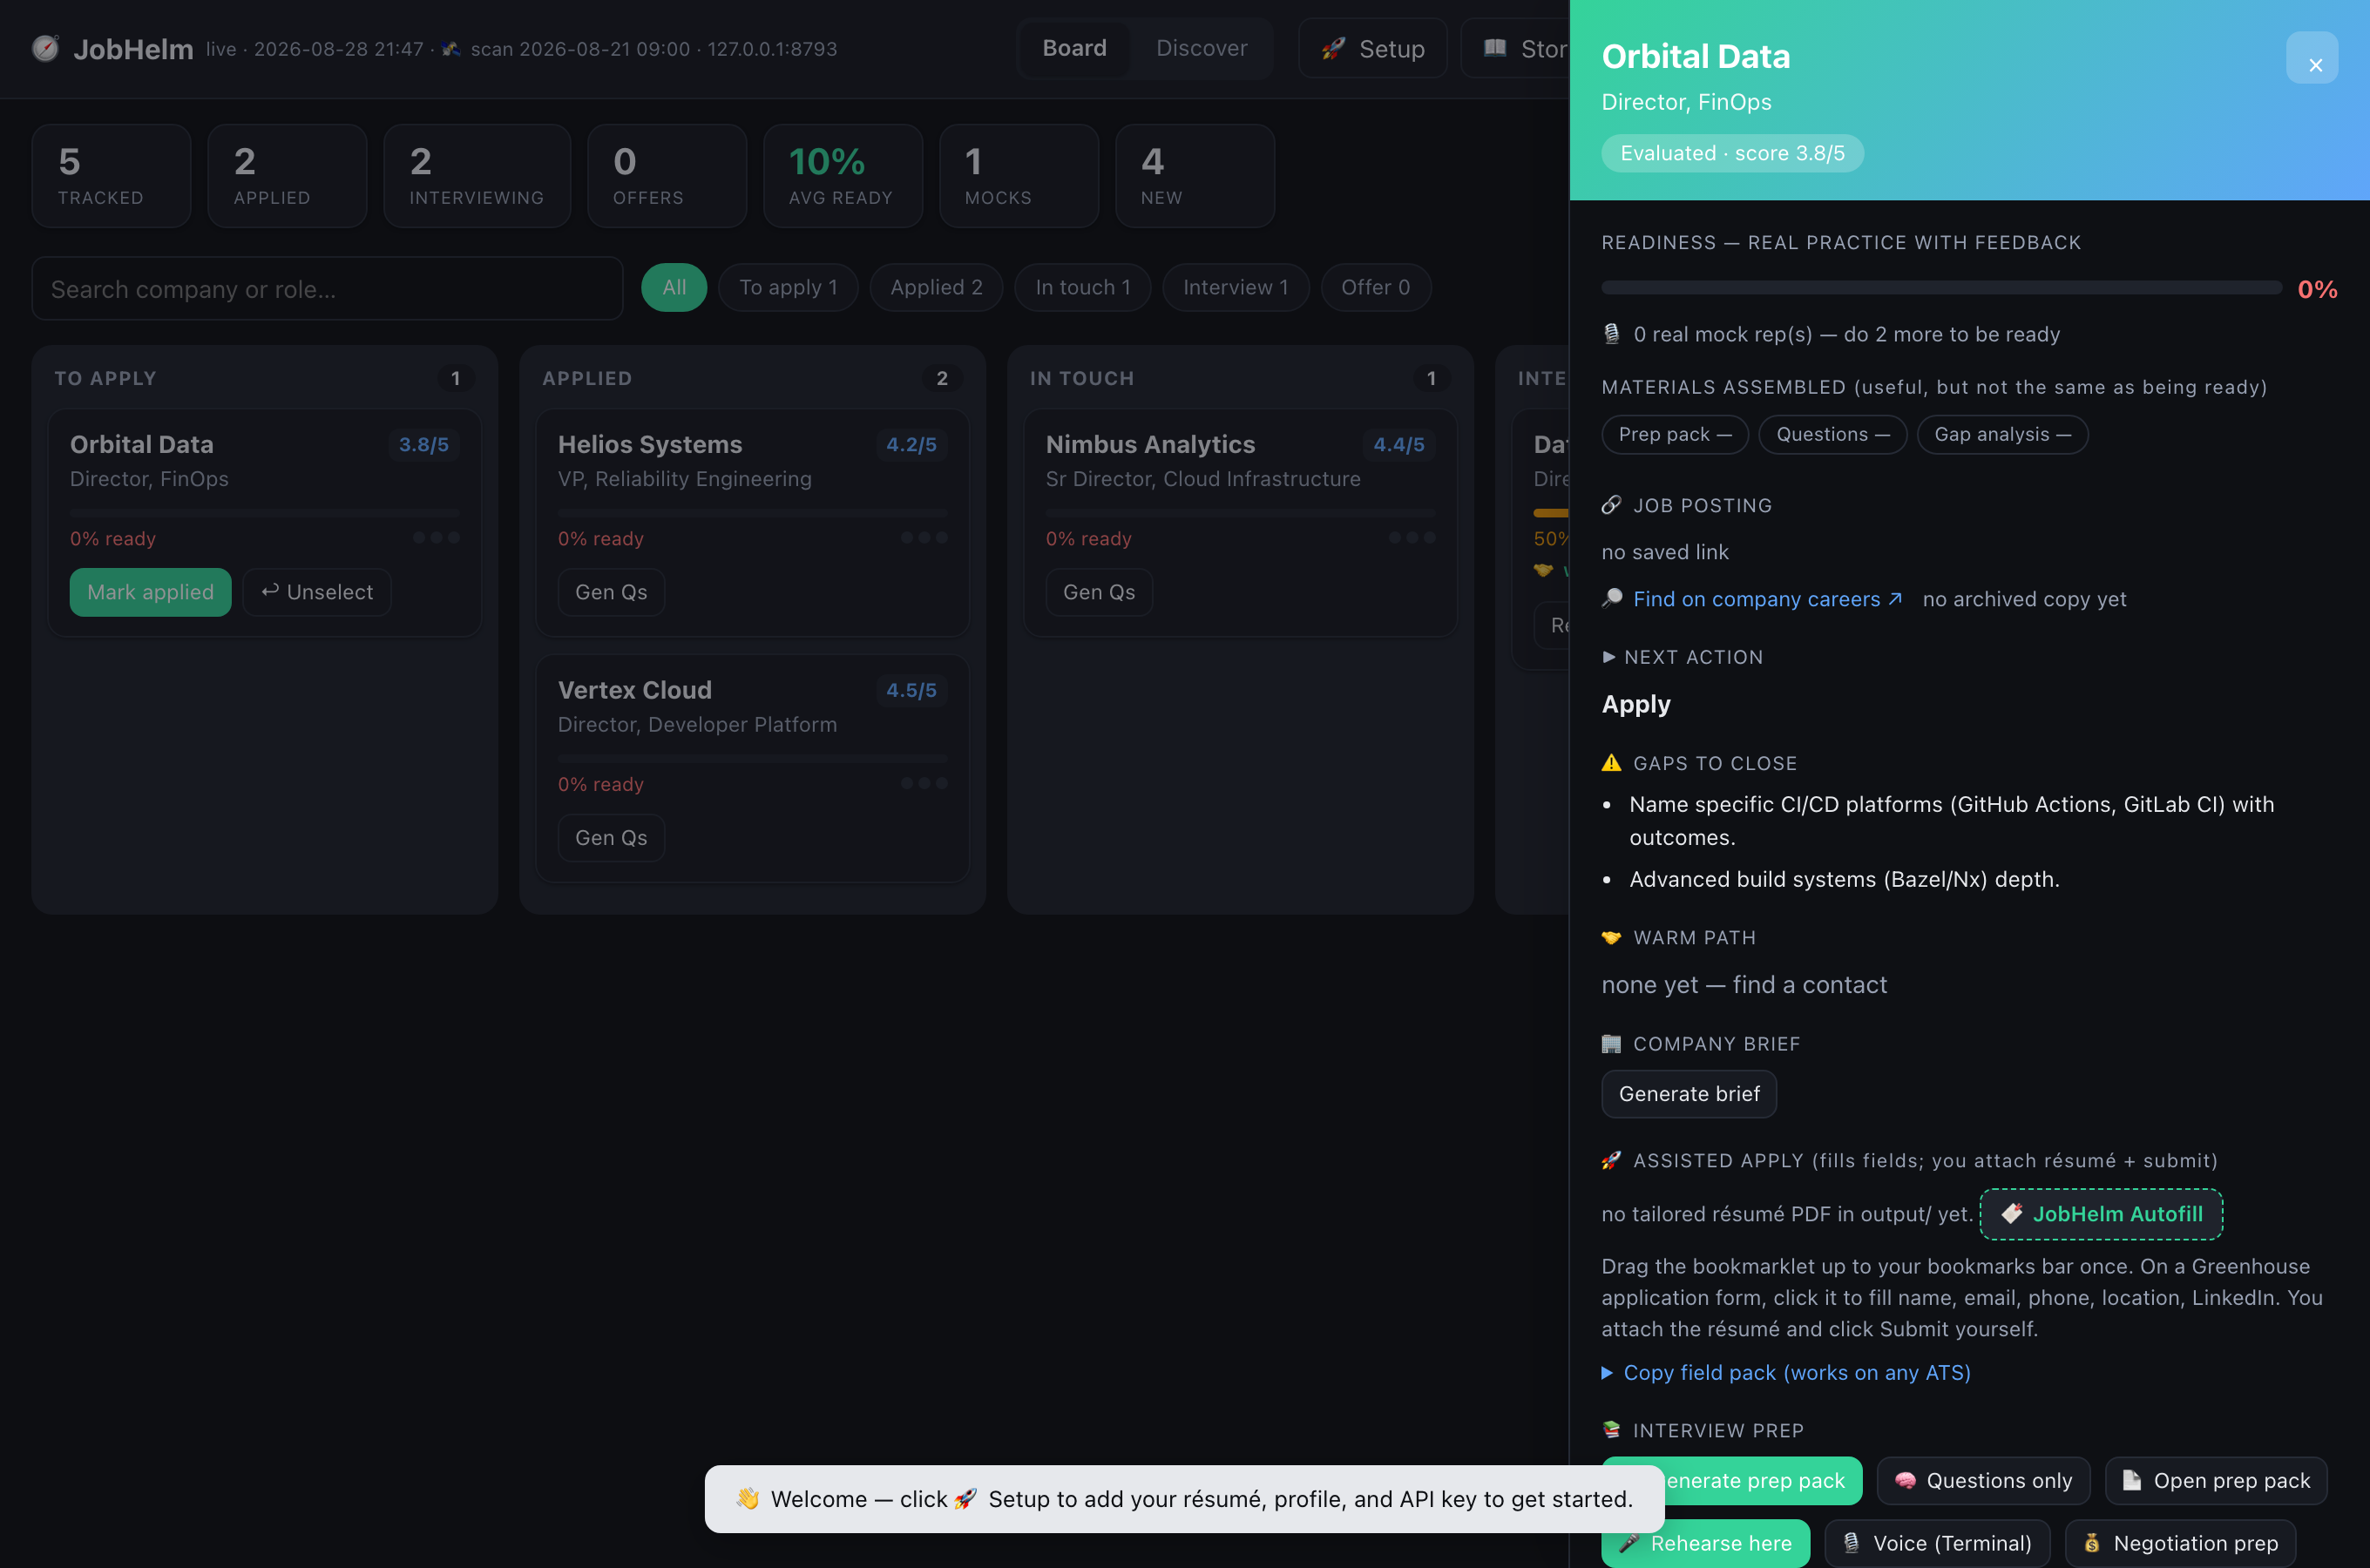Open the Setup rocket button

1372,48
